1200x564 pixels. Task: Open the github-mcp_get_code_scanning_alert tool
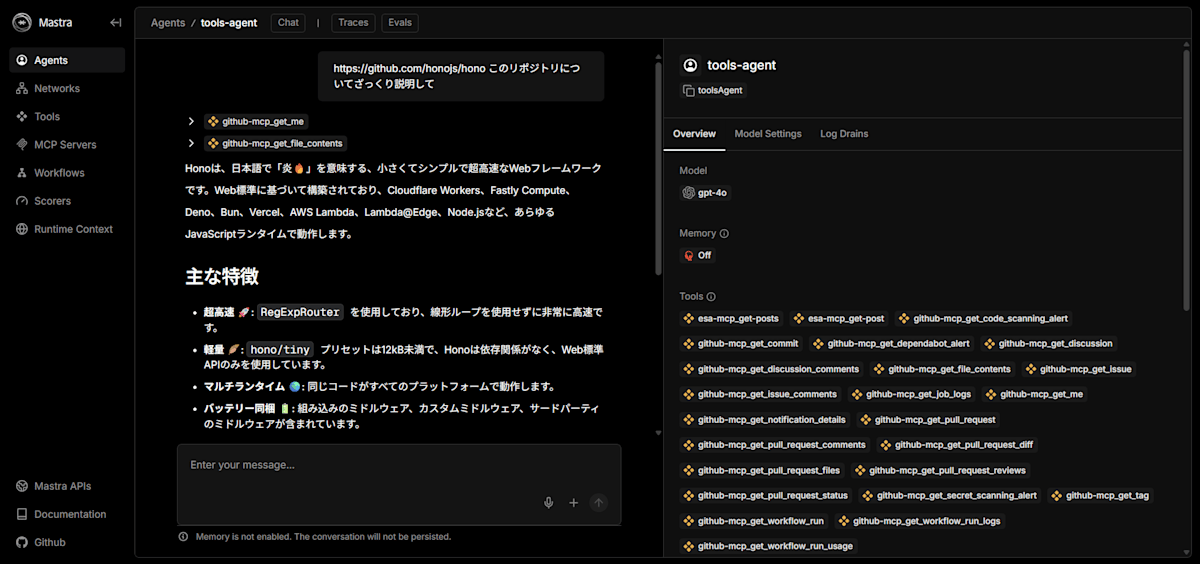984,318
